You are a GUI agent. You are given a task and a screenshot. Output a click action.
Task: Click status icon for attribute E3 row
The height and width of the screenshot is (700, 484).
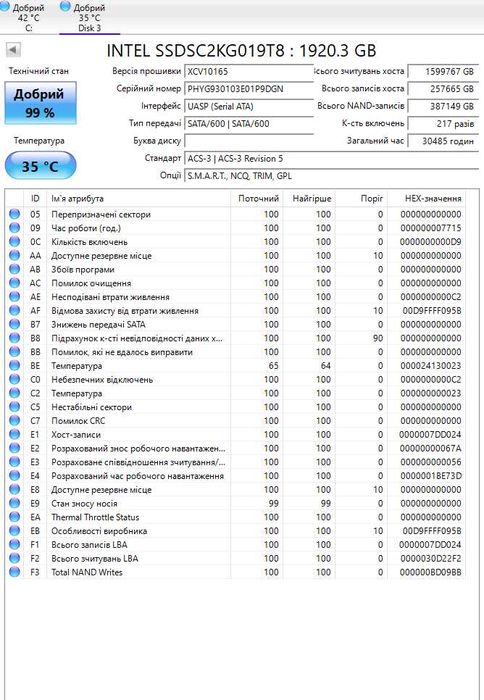point(15,462)
